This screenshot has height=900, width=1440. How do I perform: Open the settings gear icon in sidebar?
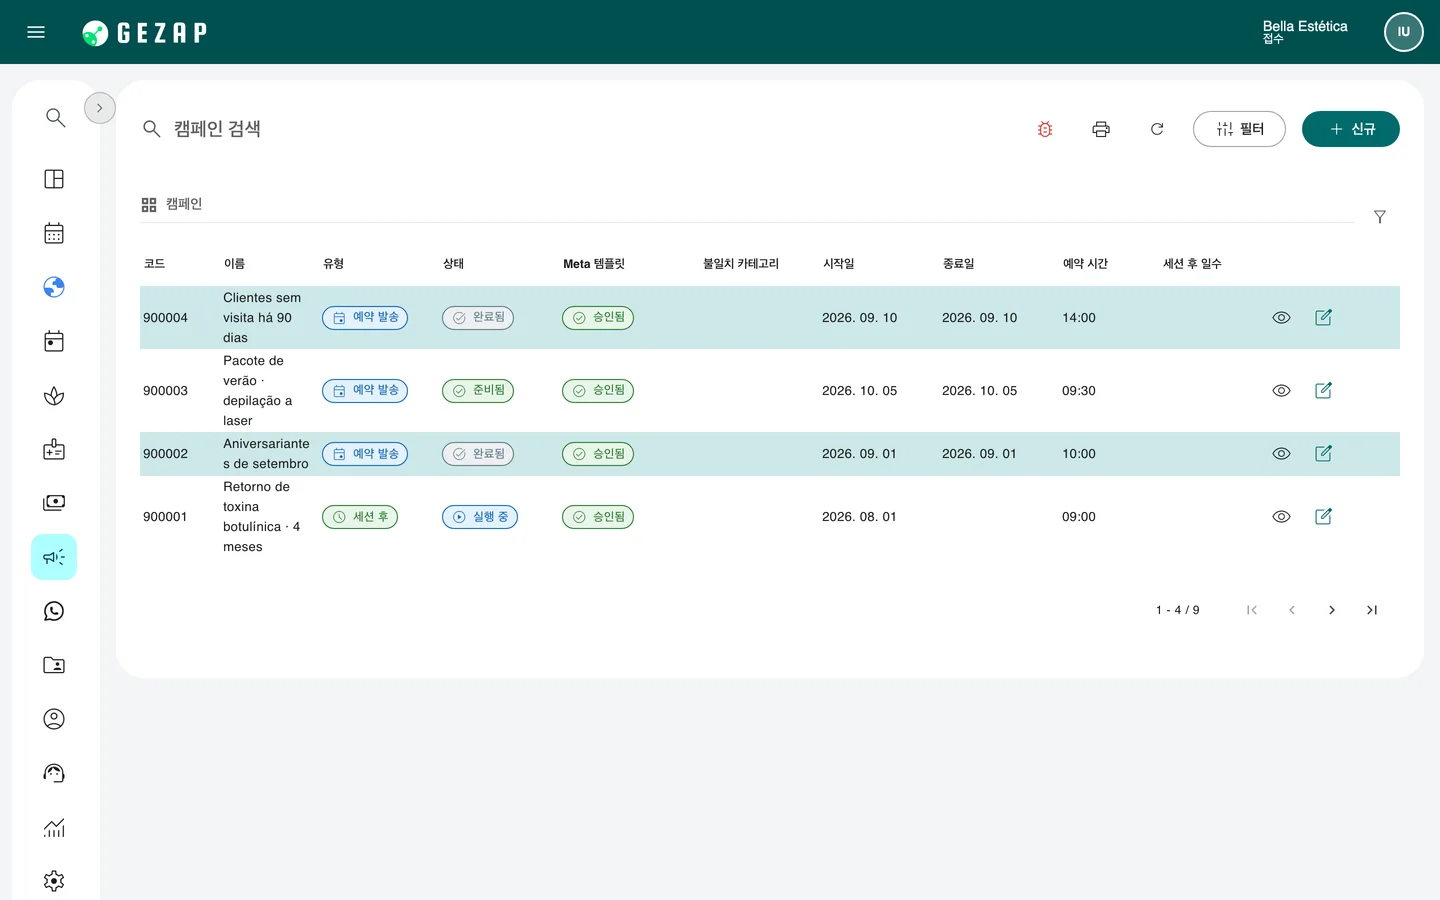(54, 881)
